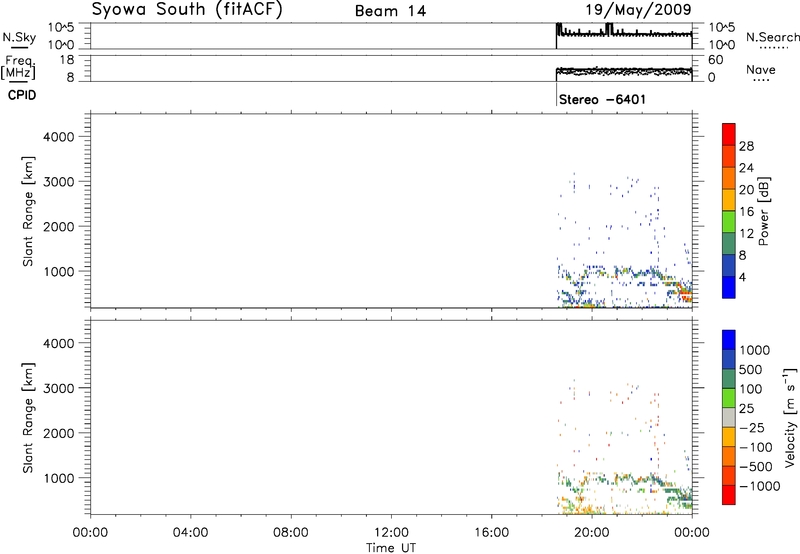Click the 'Slant Range [km]' label of velocity panel
Viewport: 800px width, 554px height.
[x=28, y=418]
